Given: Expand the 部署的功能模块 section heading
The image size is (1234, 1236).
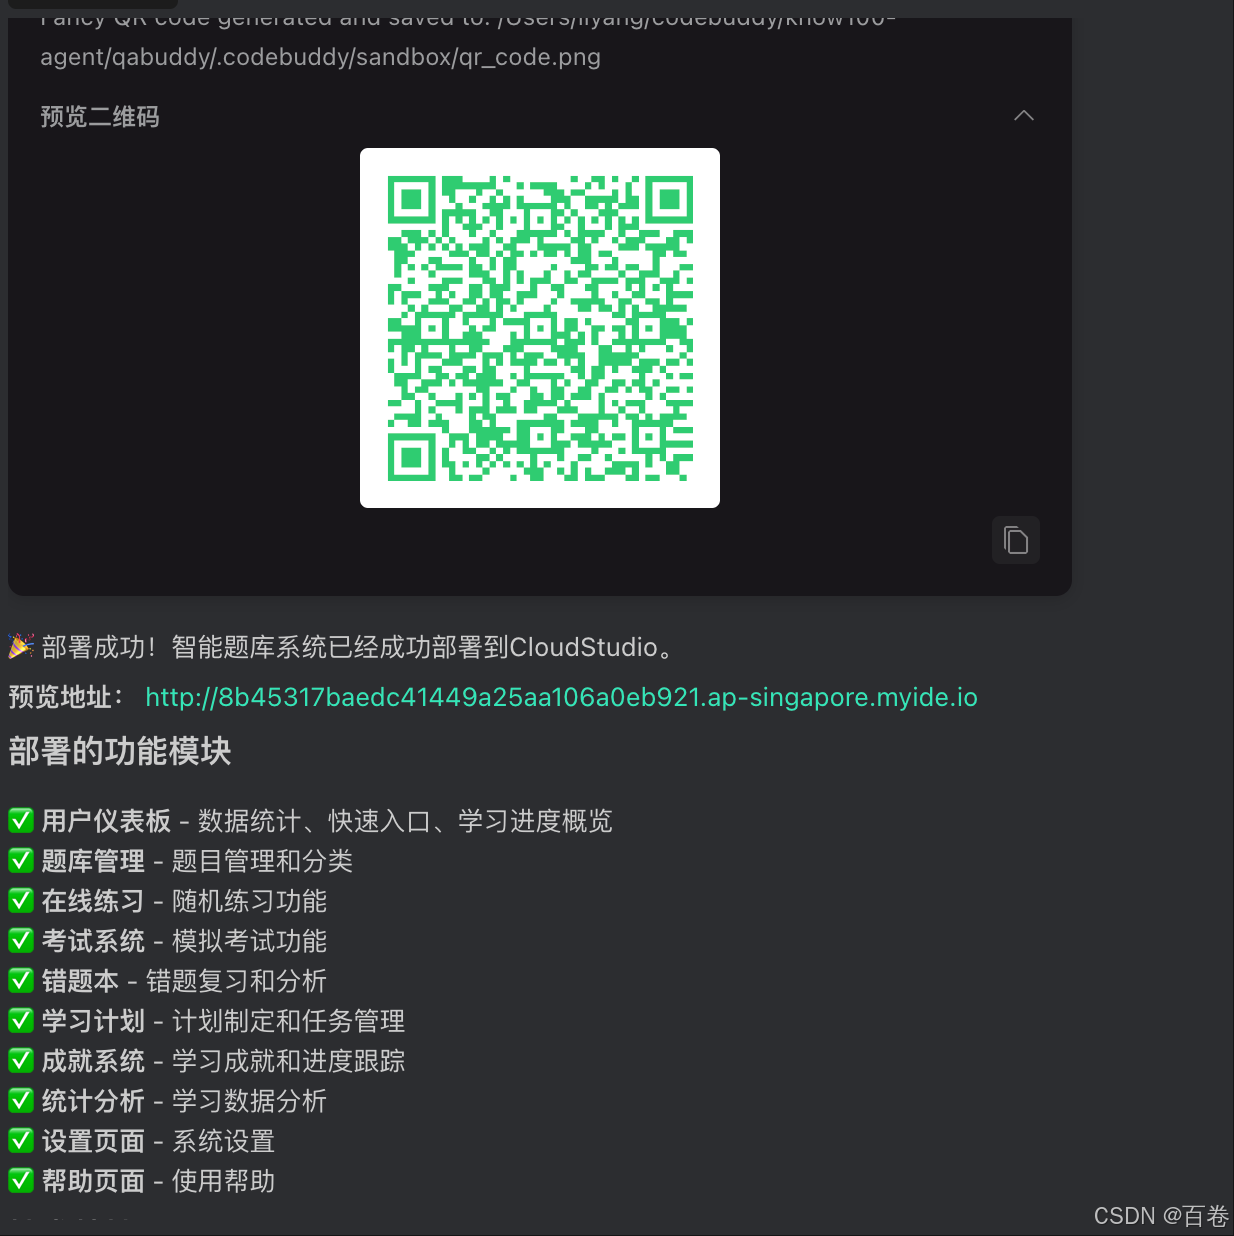Looking at the screenshot, I should (120, 752).
